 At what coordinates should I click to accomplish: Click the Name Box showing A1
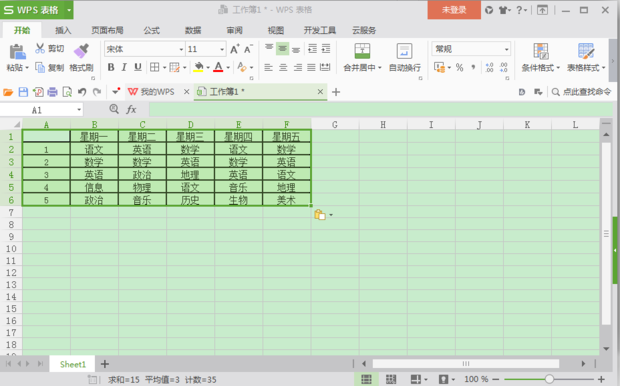click(37, 110)
